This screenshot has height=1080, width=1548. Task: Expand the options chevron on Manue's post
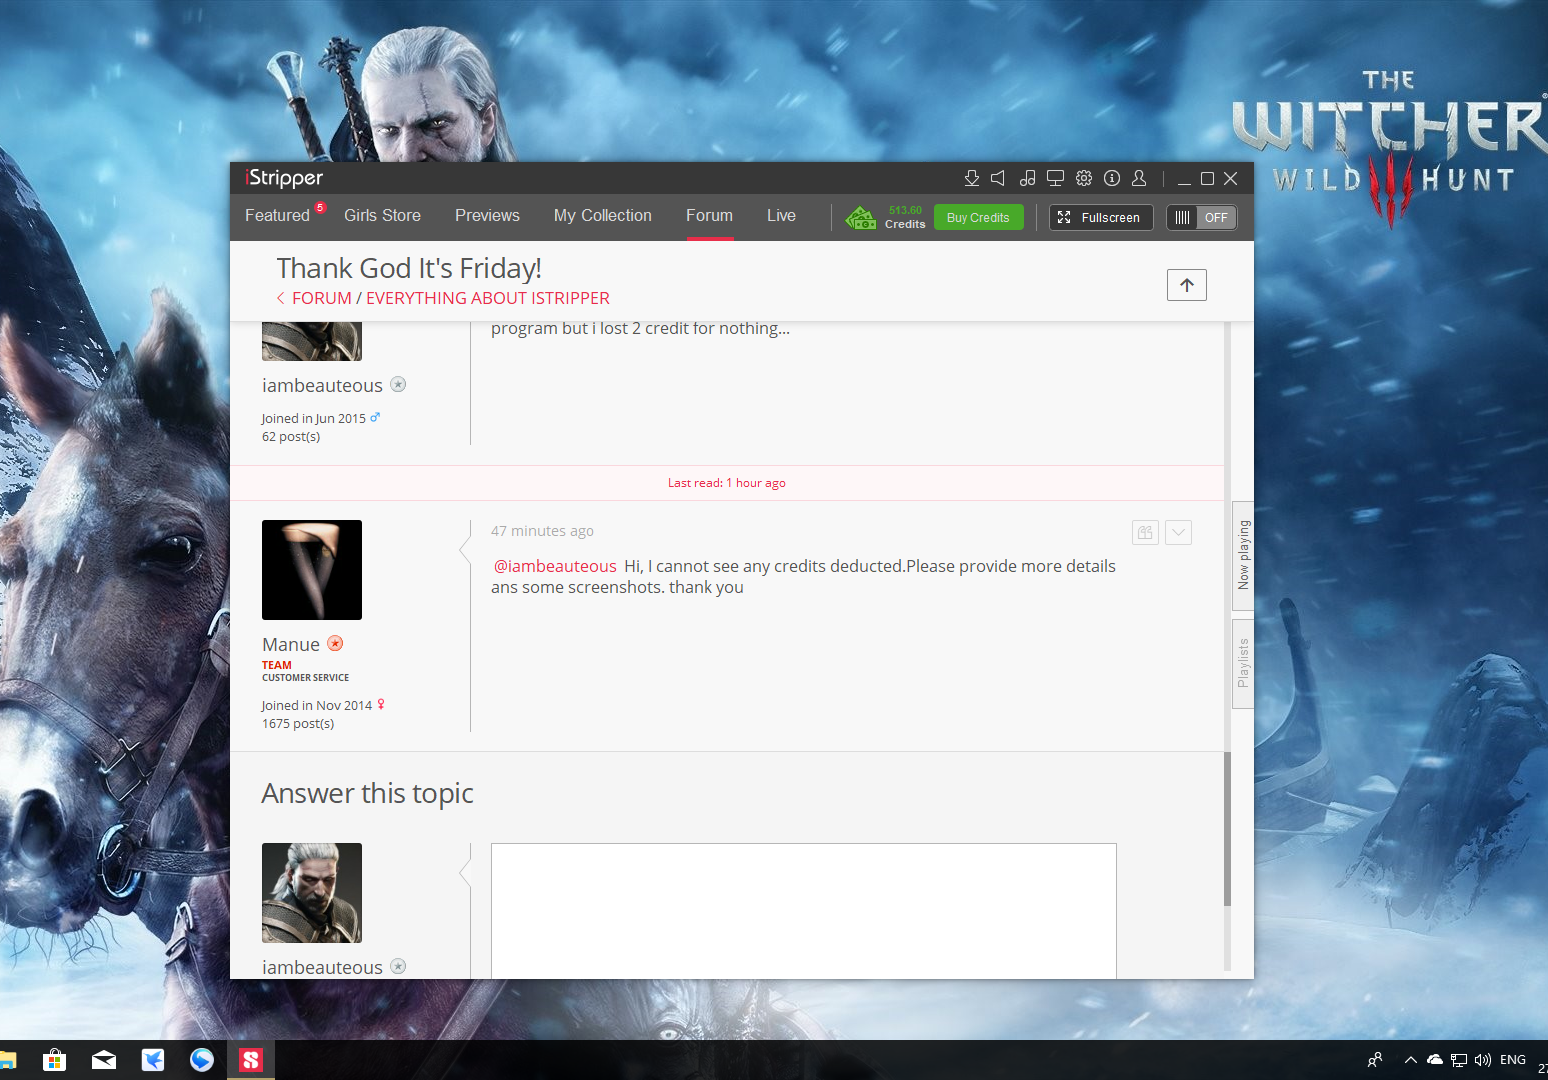tap(1178, 532)
